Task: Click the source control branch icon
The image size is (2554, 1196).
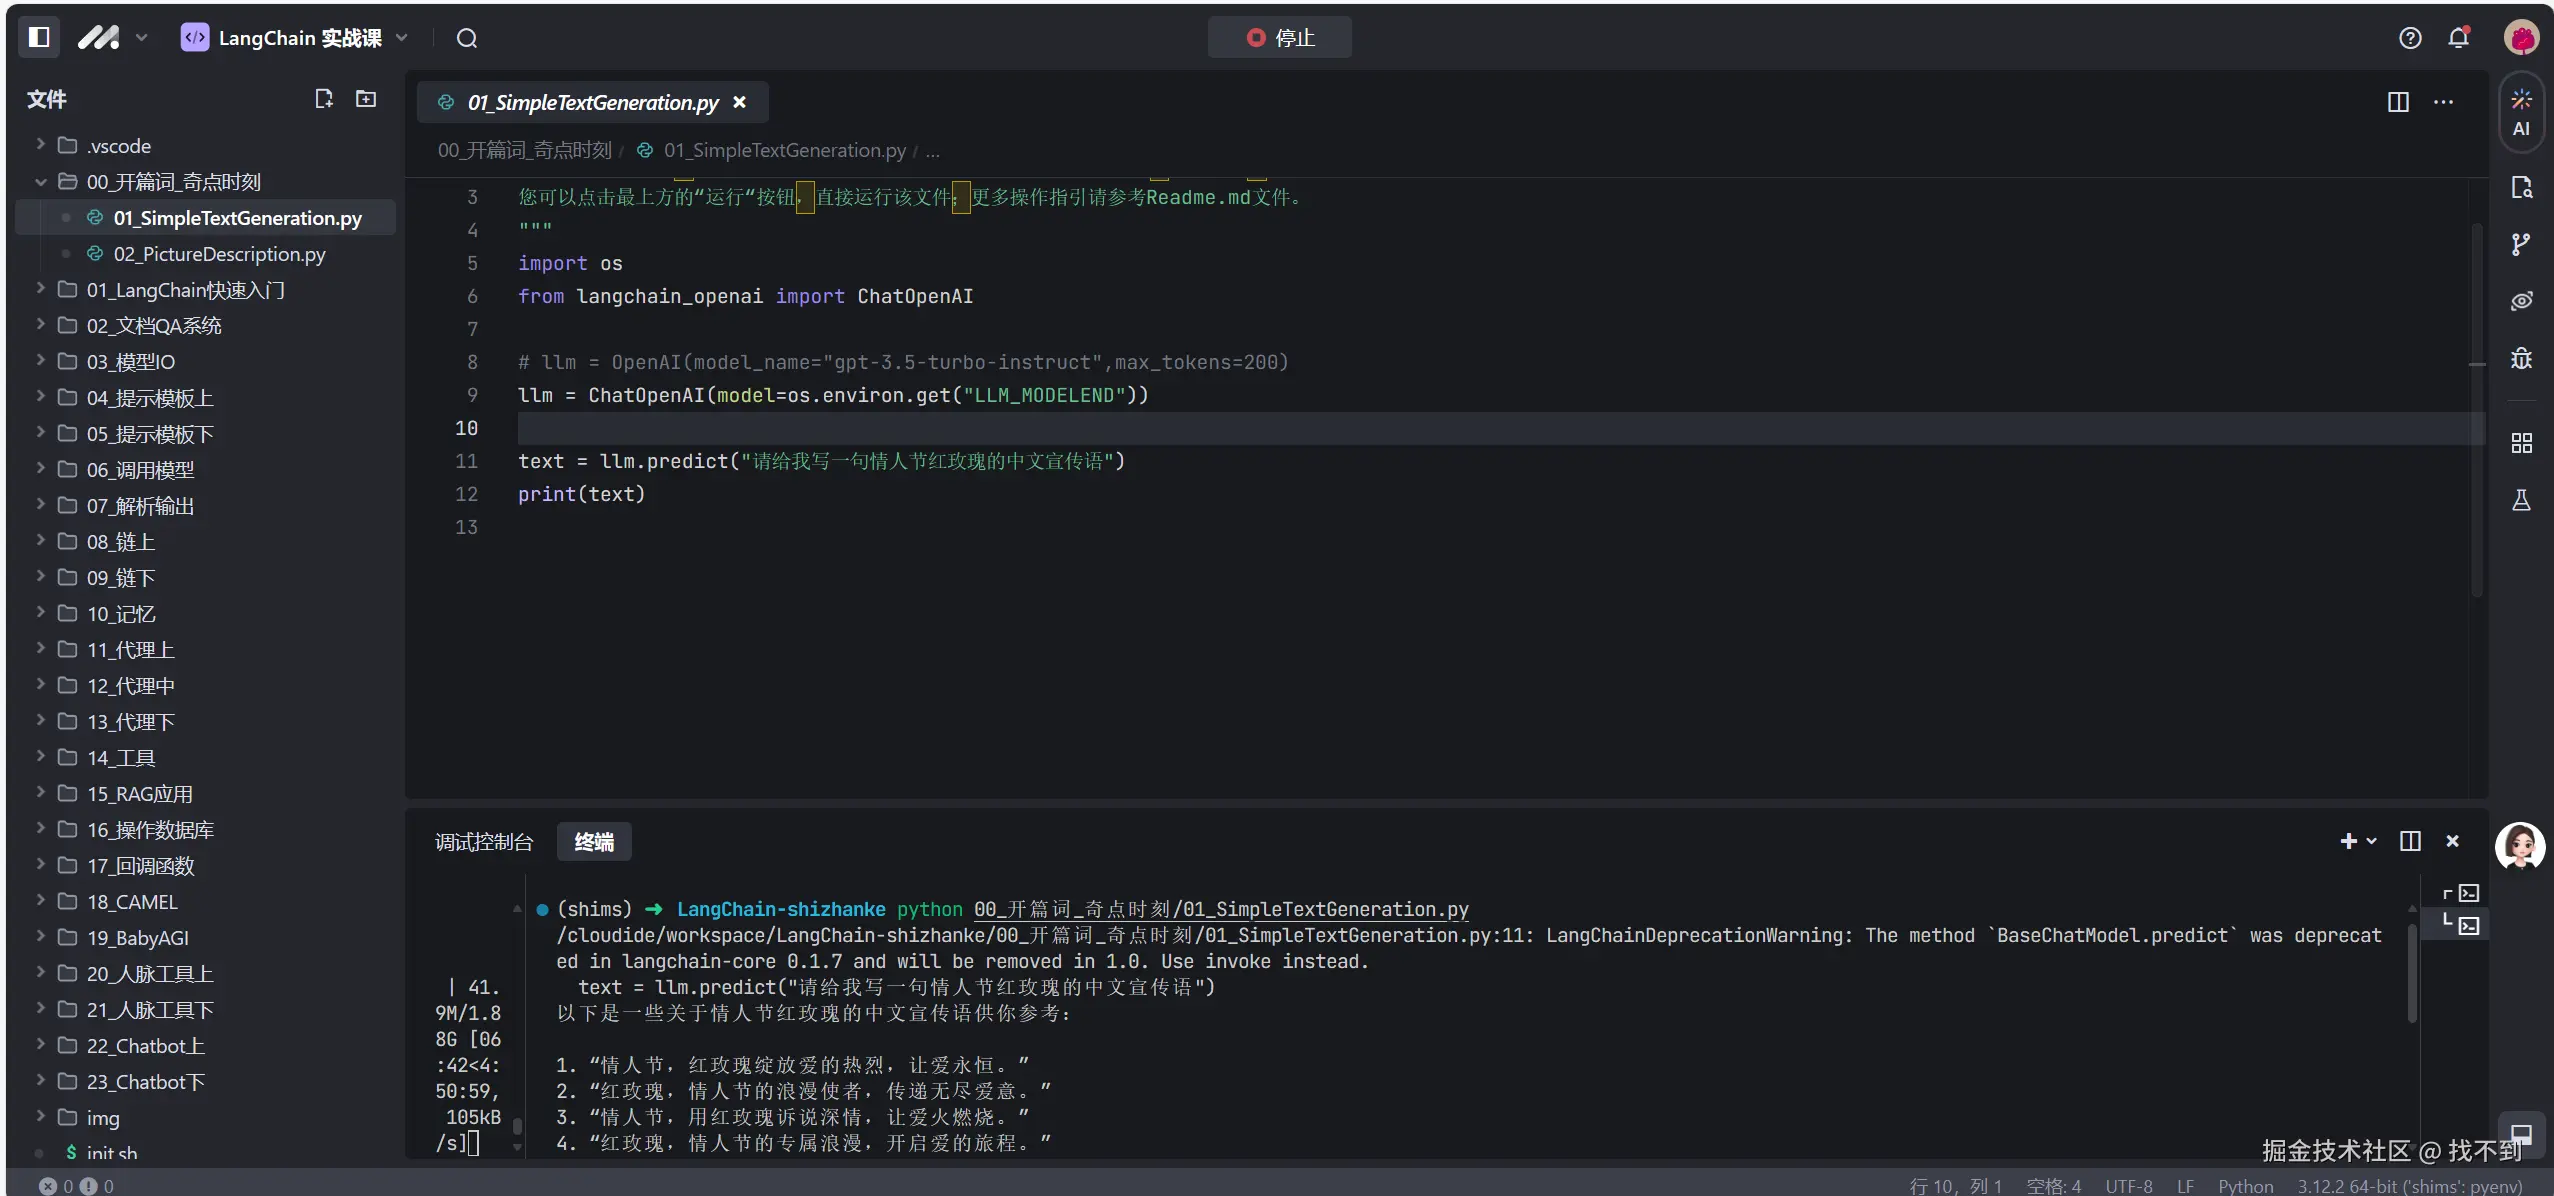Action: 2521,244
